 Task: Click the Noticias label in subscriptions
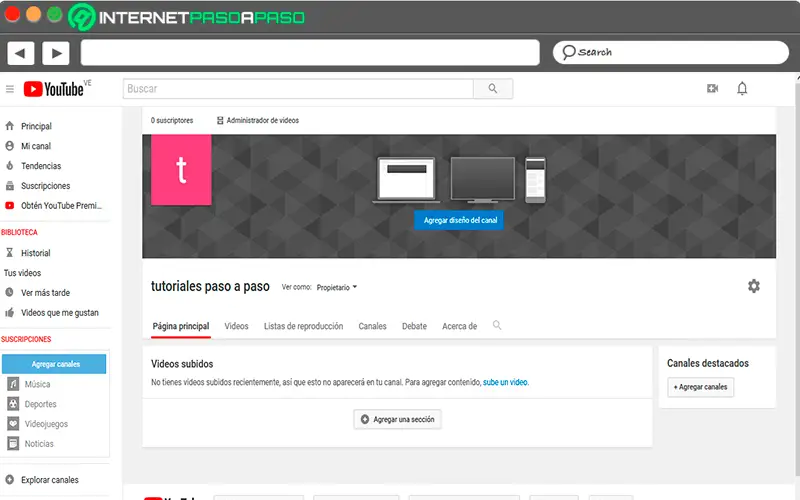[39, 443]
